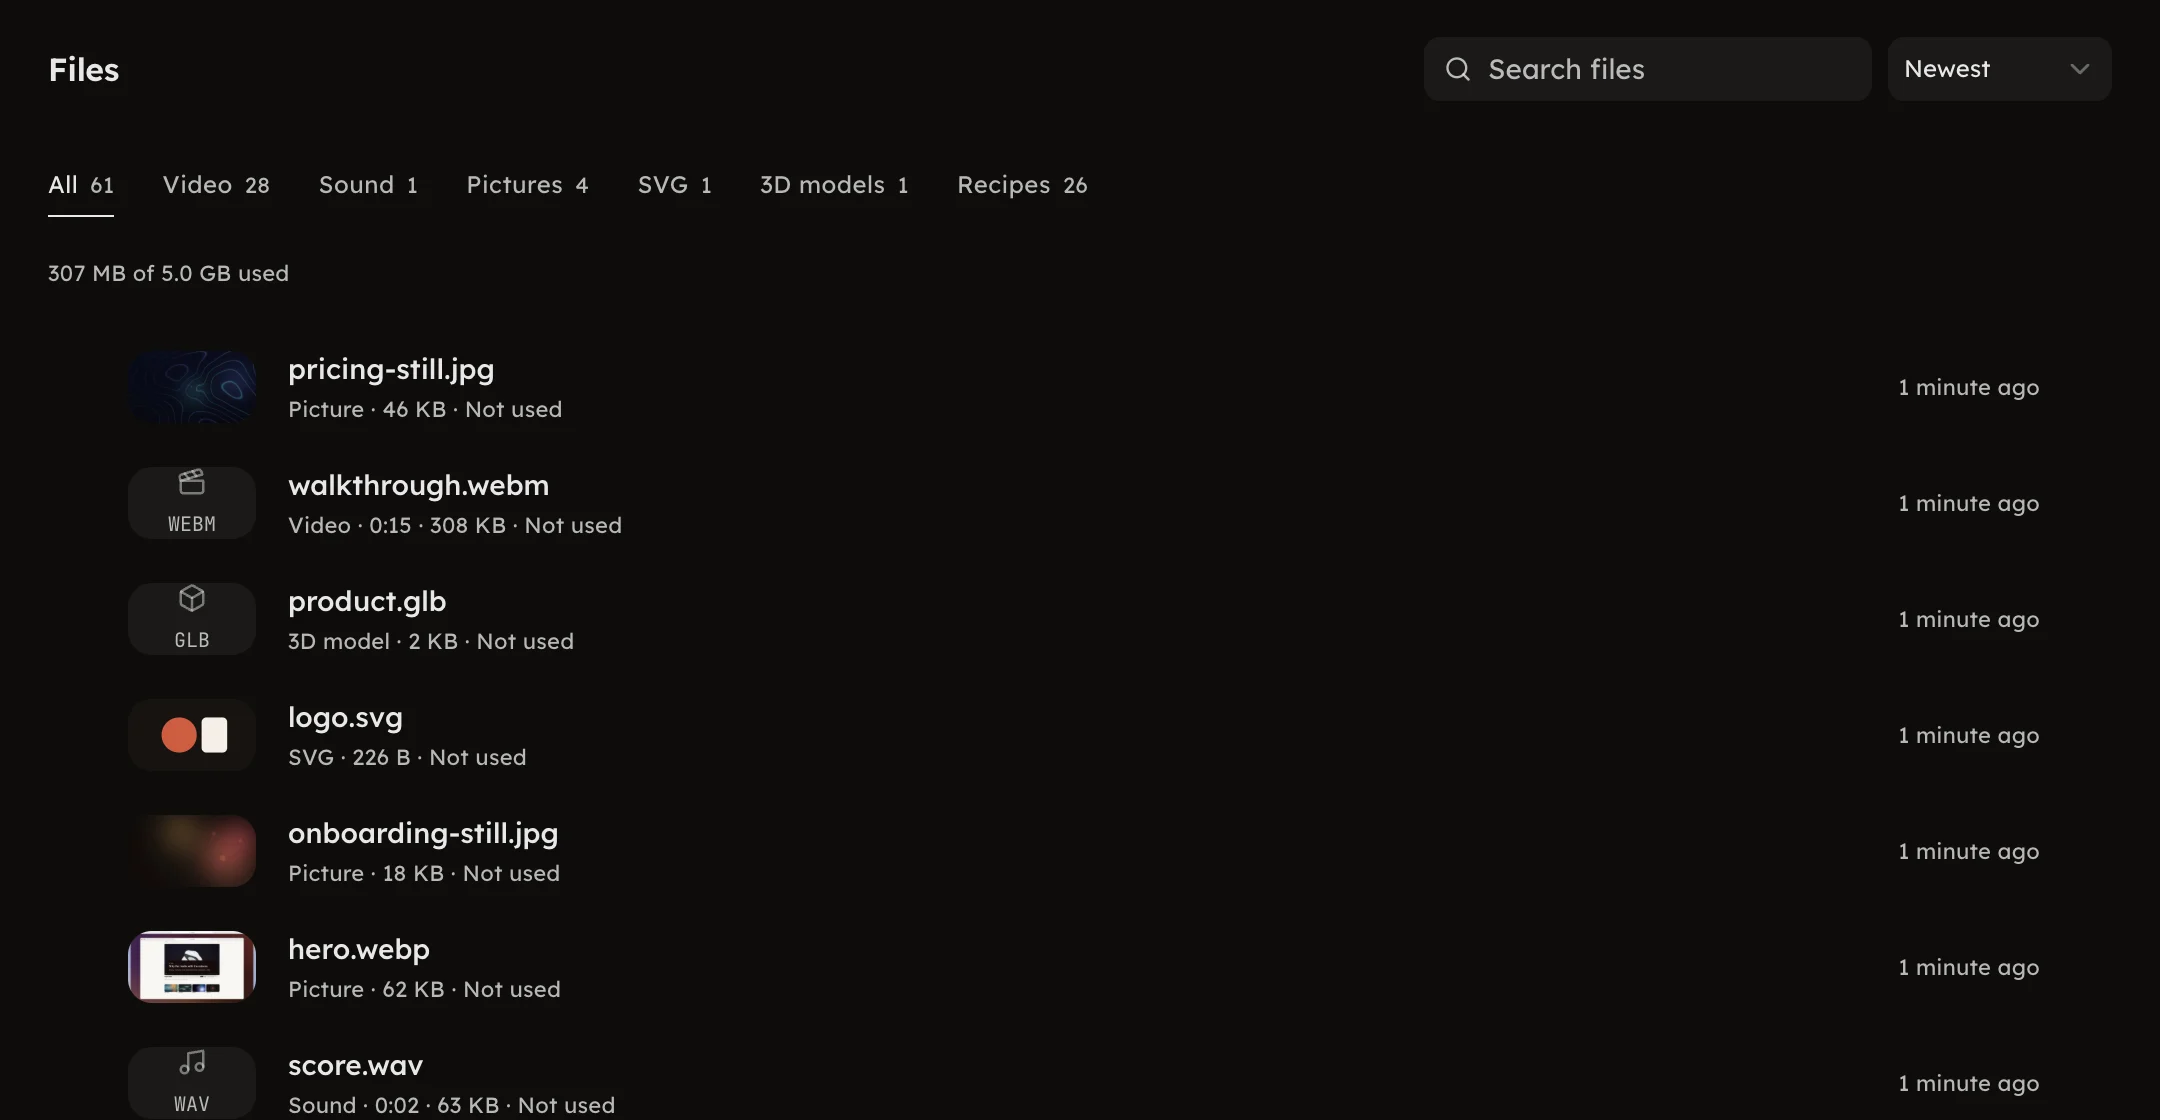Expand the Newest sort dropdown
Viewport: 2160px width, 1120px height.
[x=1999, y=69]
